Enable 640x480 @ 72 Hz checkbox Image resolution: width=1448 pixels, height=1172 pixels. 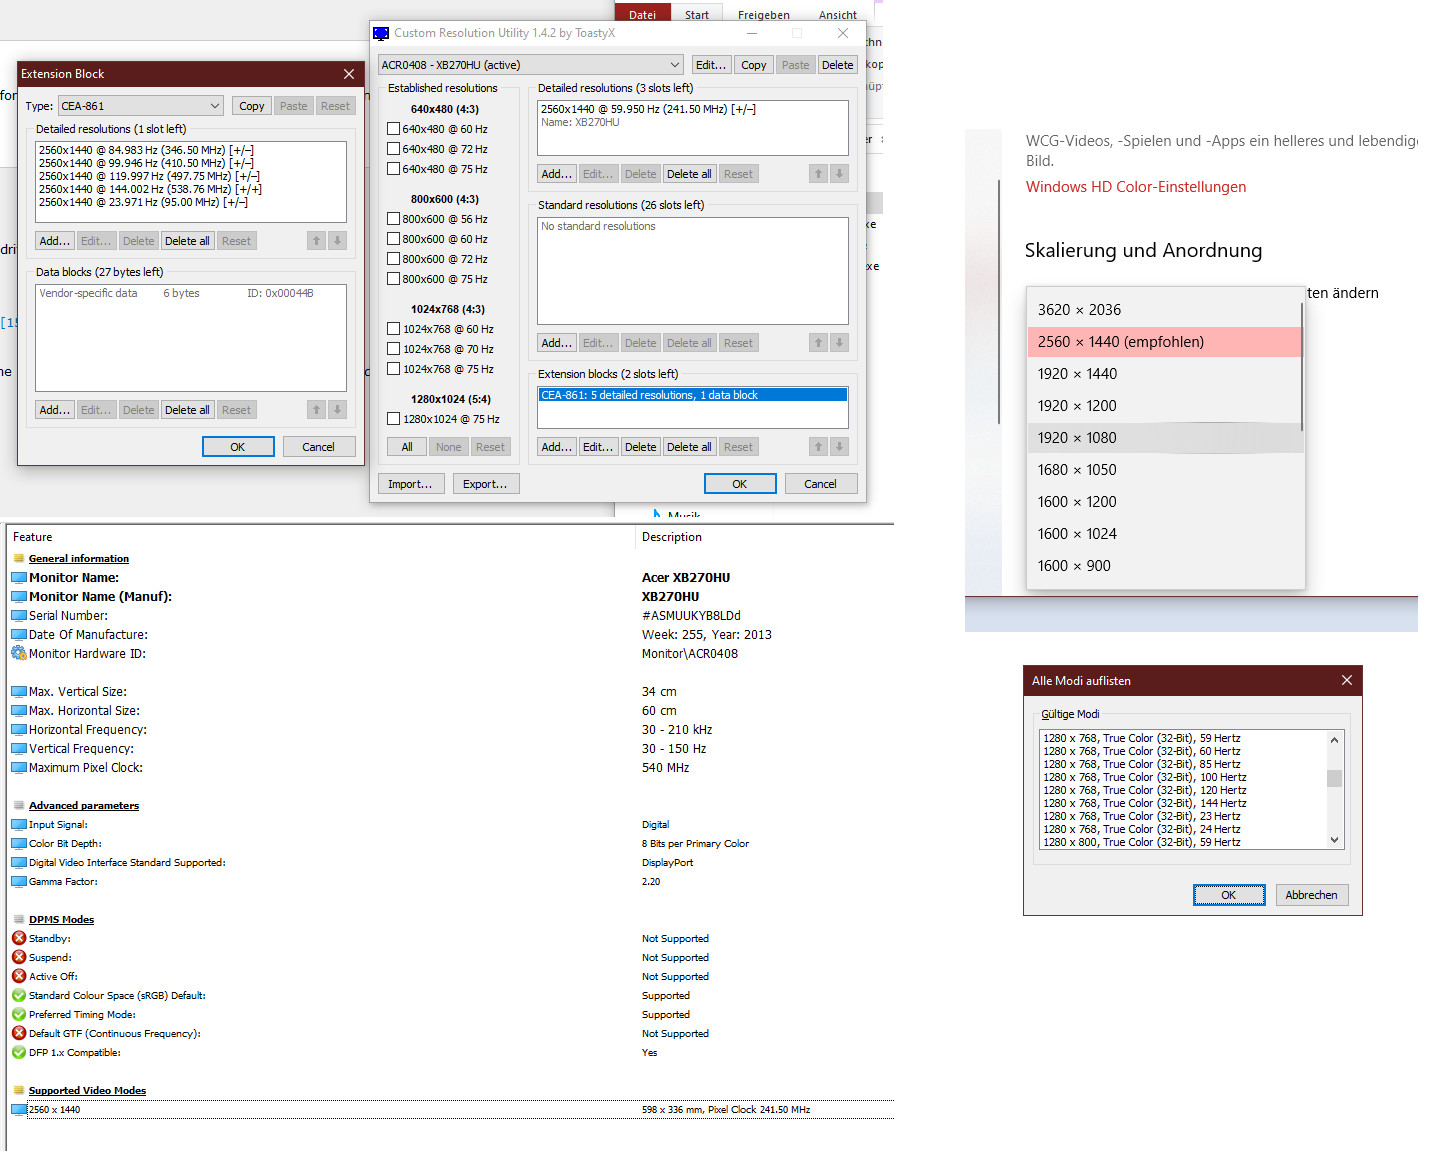(x=394, y=149)
